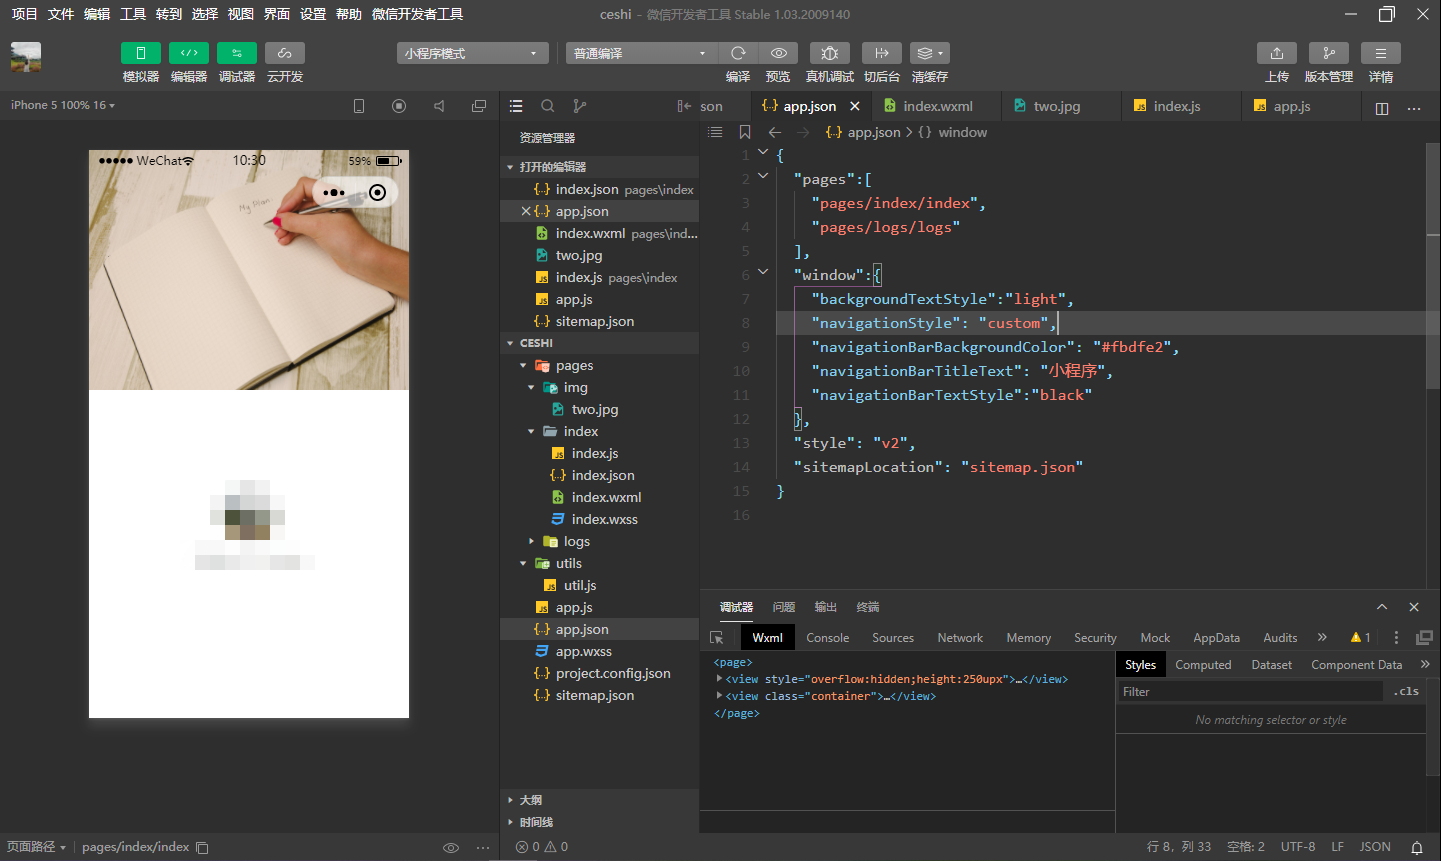Clear cache via the 清缓存 button
This screenshot has width=1441, height=861.
[x=930, y=53]
